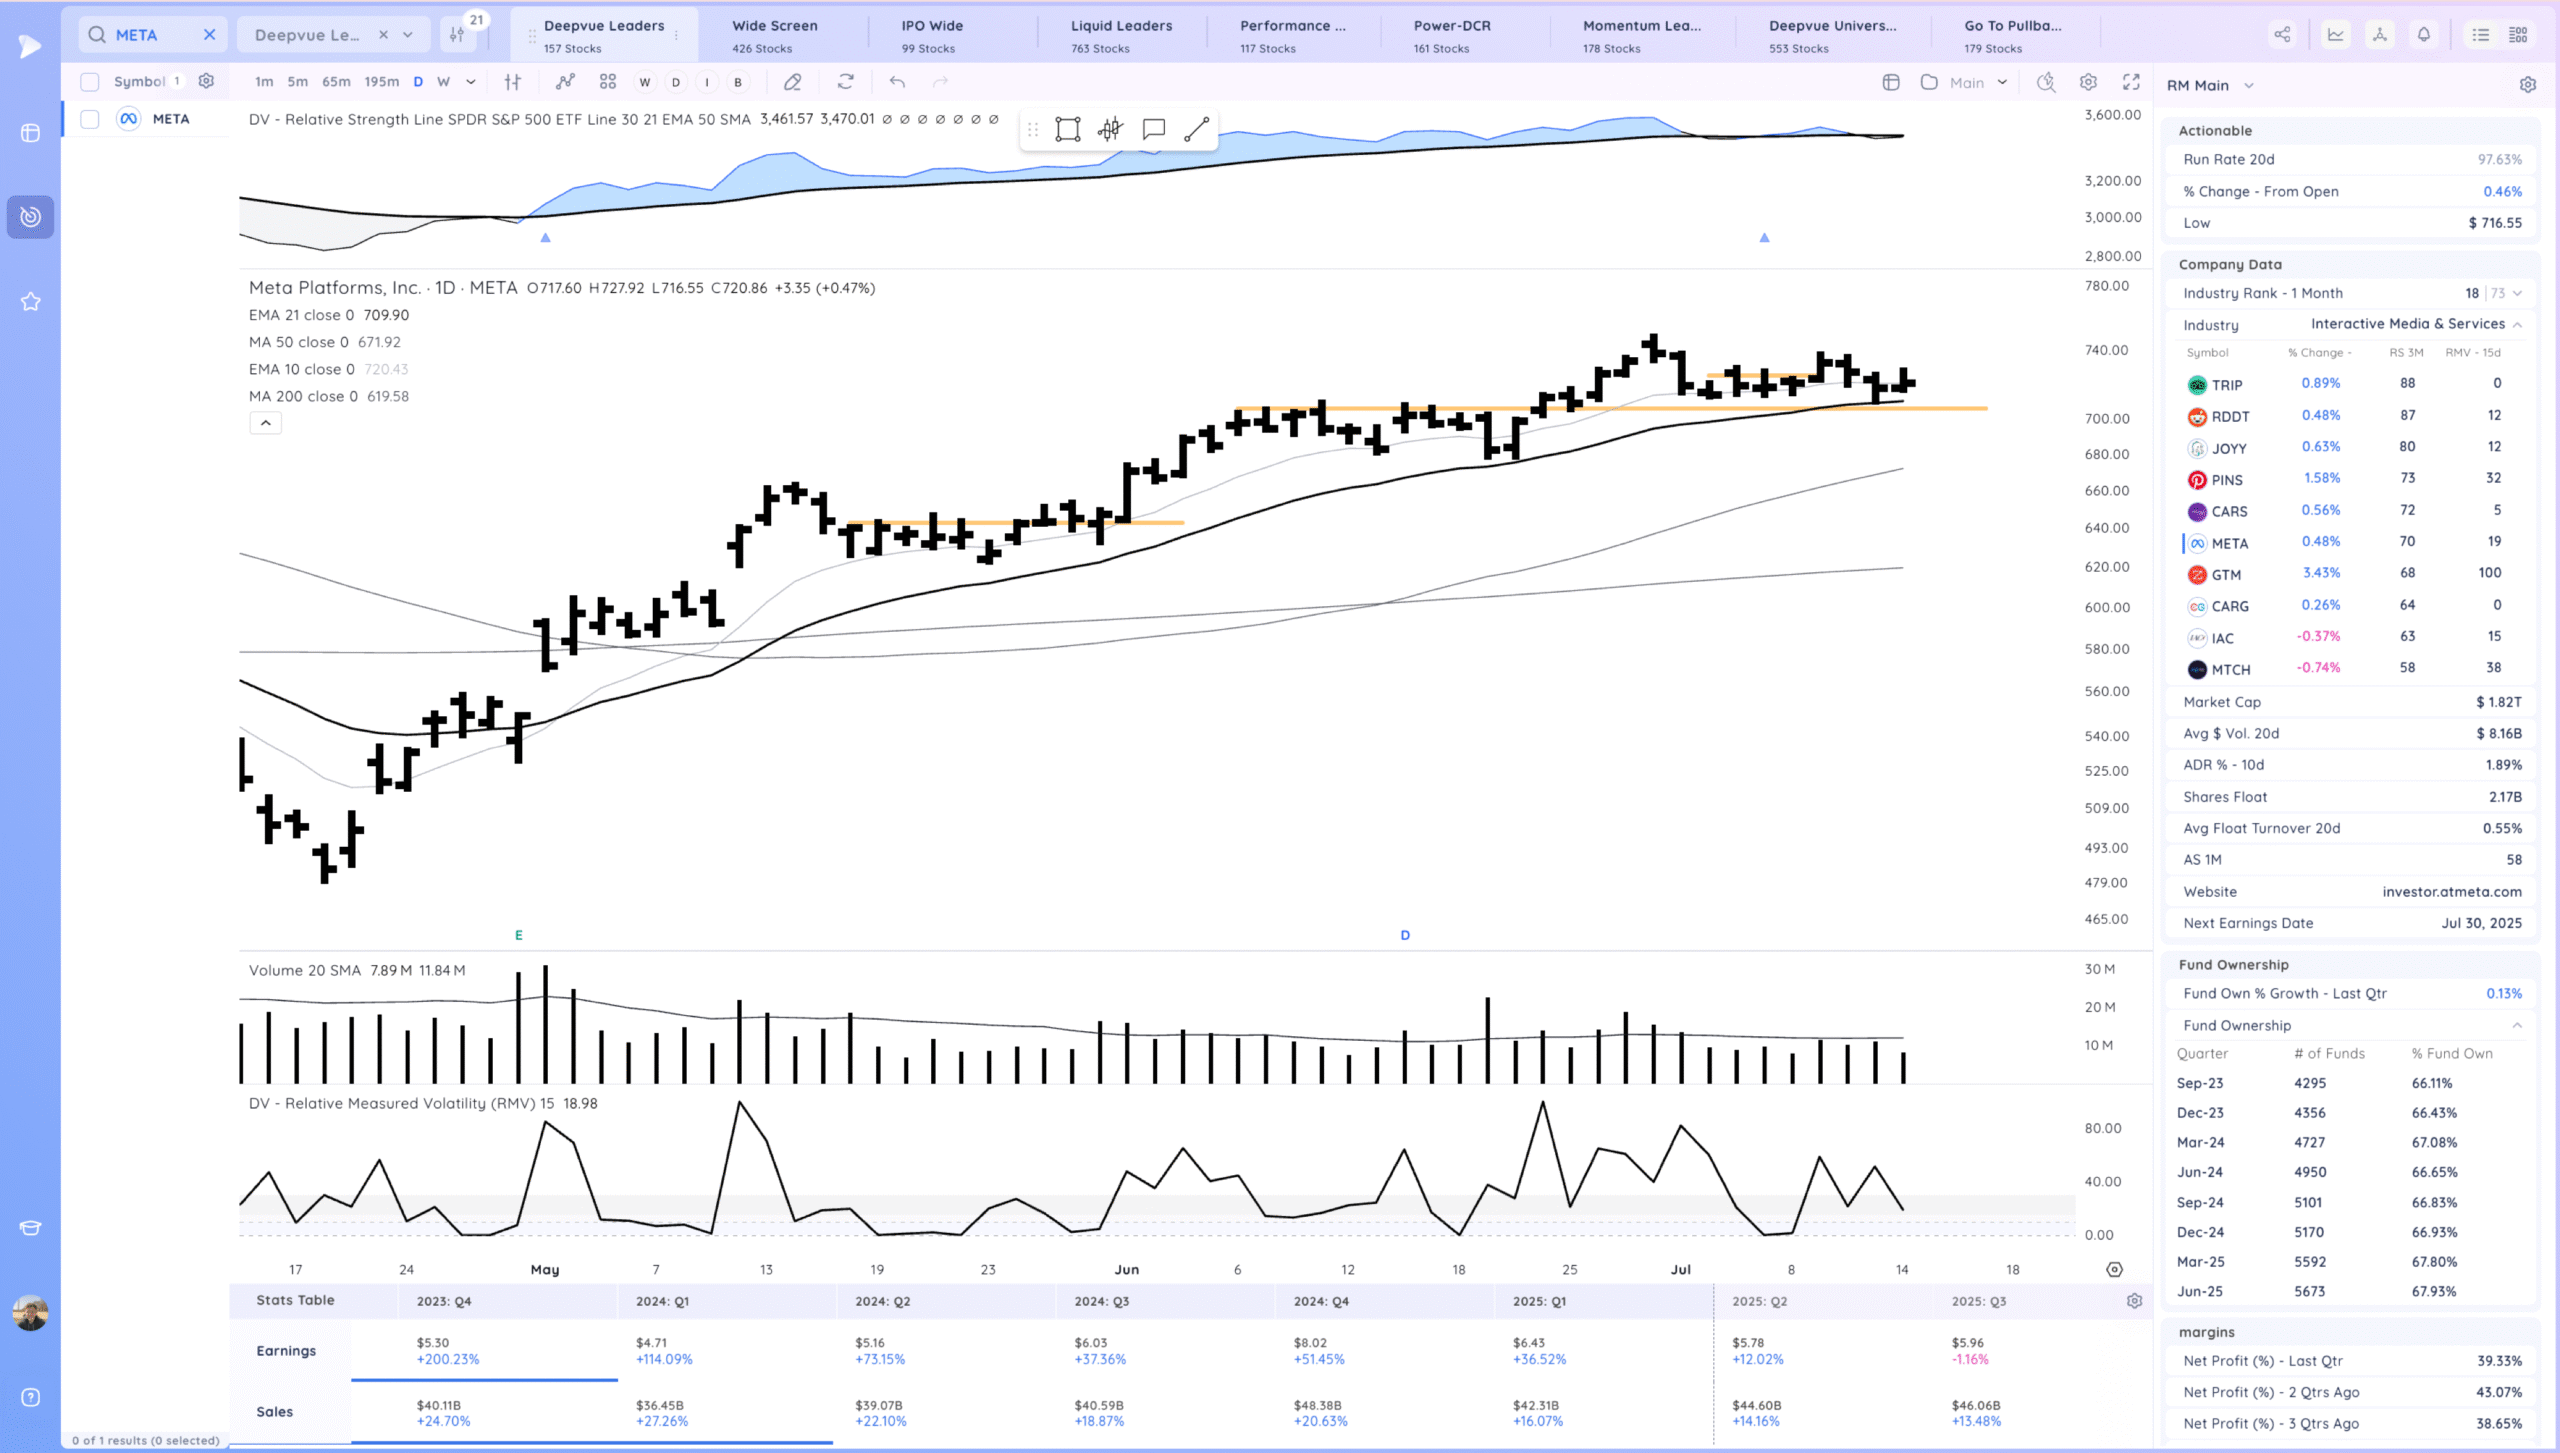Screen dimensions: 2560x1453
Task: Toggle the W circle button in toolbar
Action: pos(645,82)
